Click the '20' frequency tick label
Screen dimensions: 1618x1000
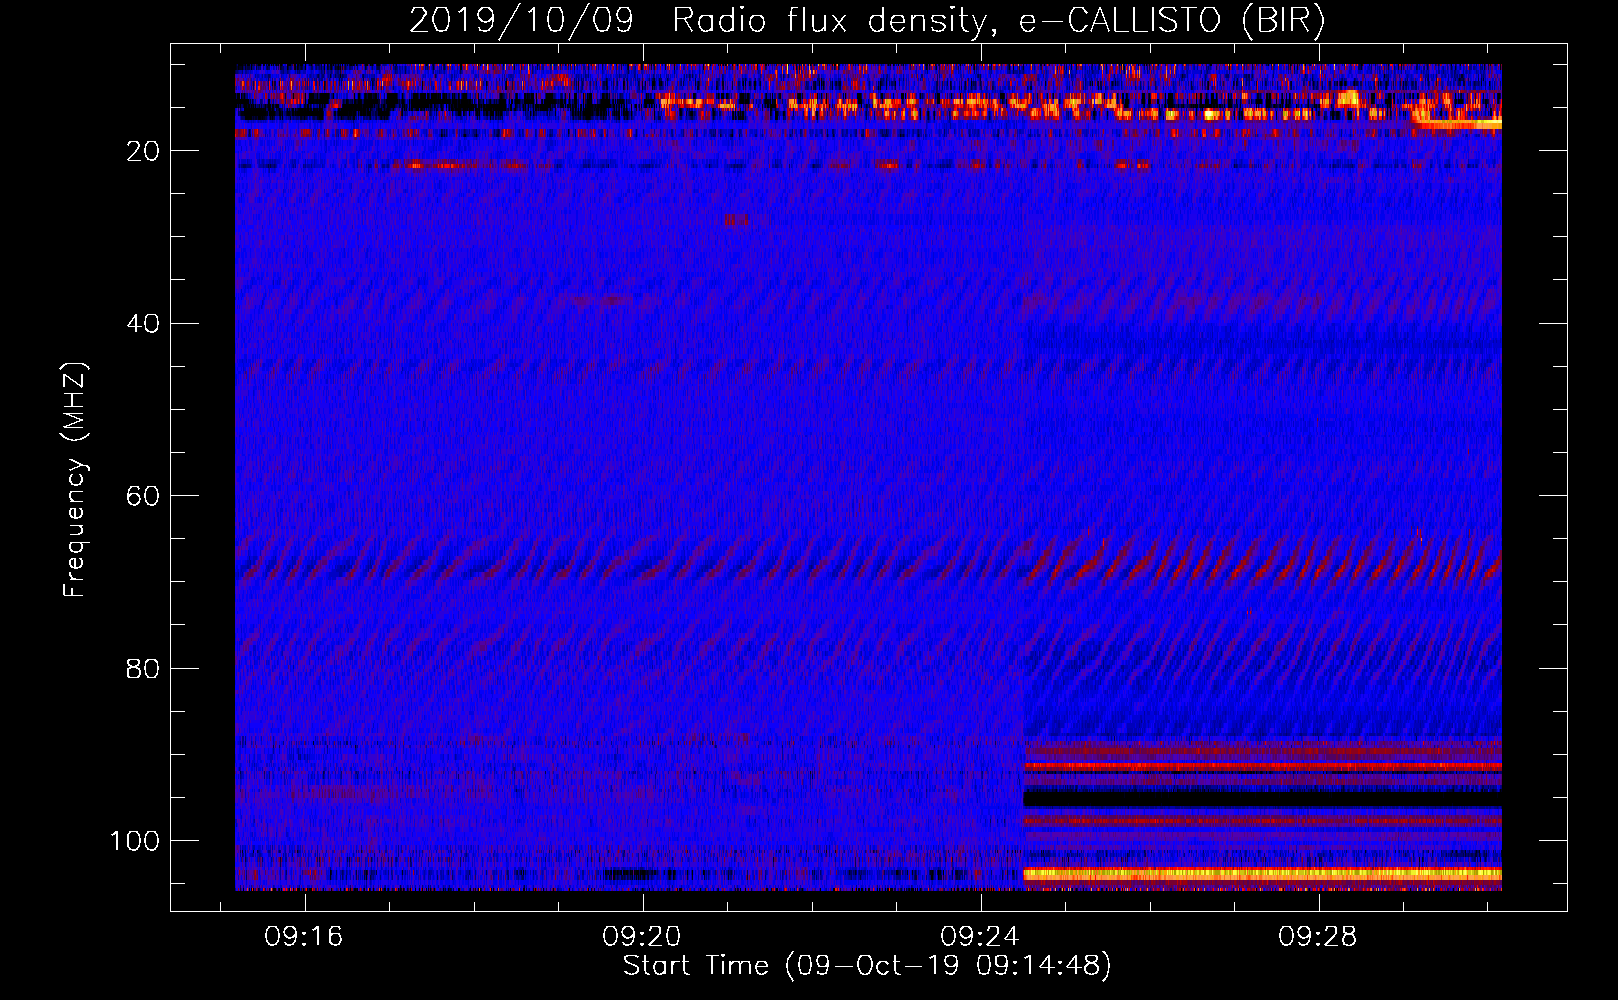pos(143,151)
